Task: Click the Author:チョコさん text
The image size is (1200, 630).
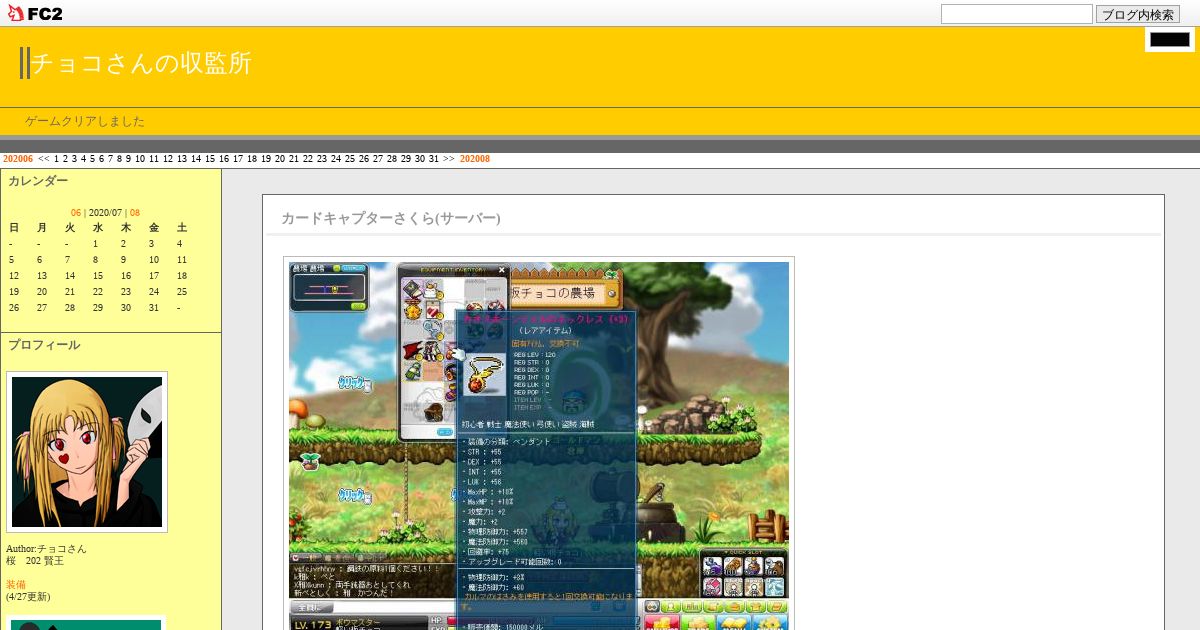Action: tap(46, 549)
